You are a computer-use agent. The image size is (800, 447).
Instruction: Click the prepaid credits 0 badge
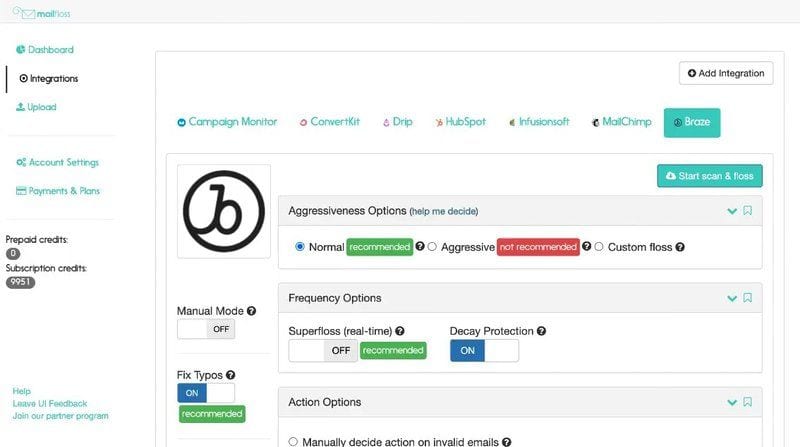[x=13, y=253]
